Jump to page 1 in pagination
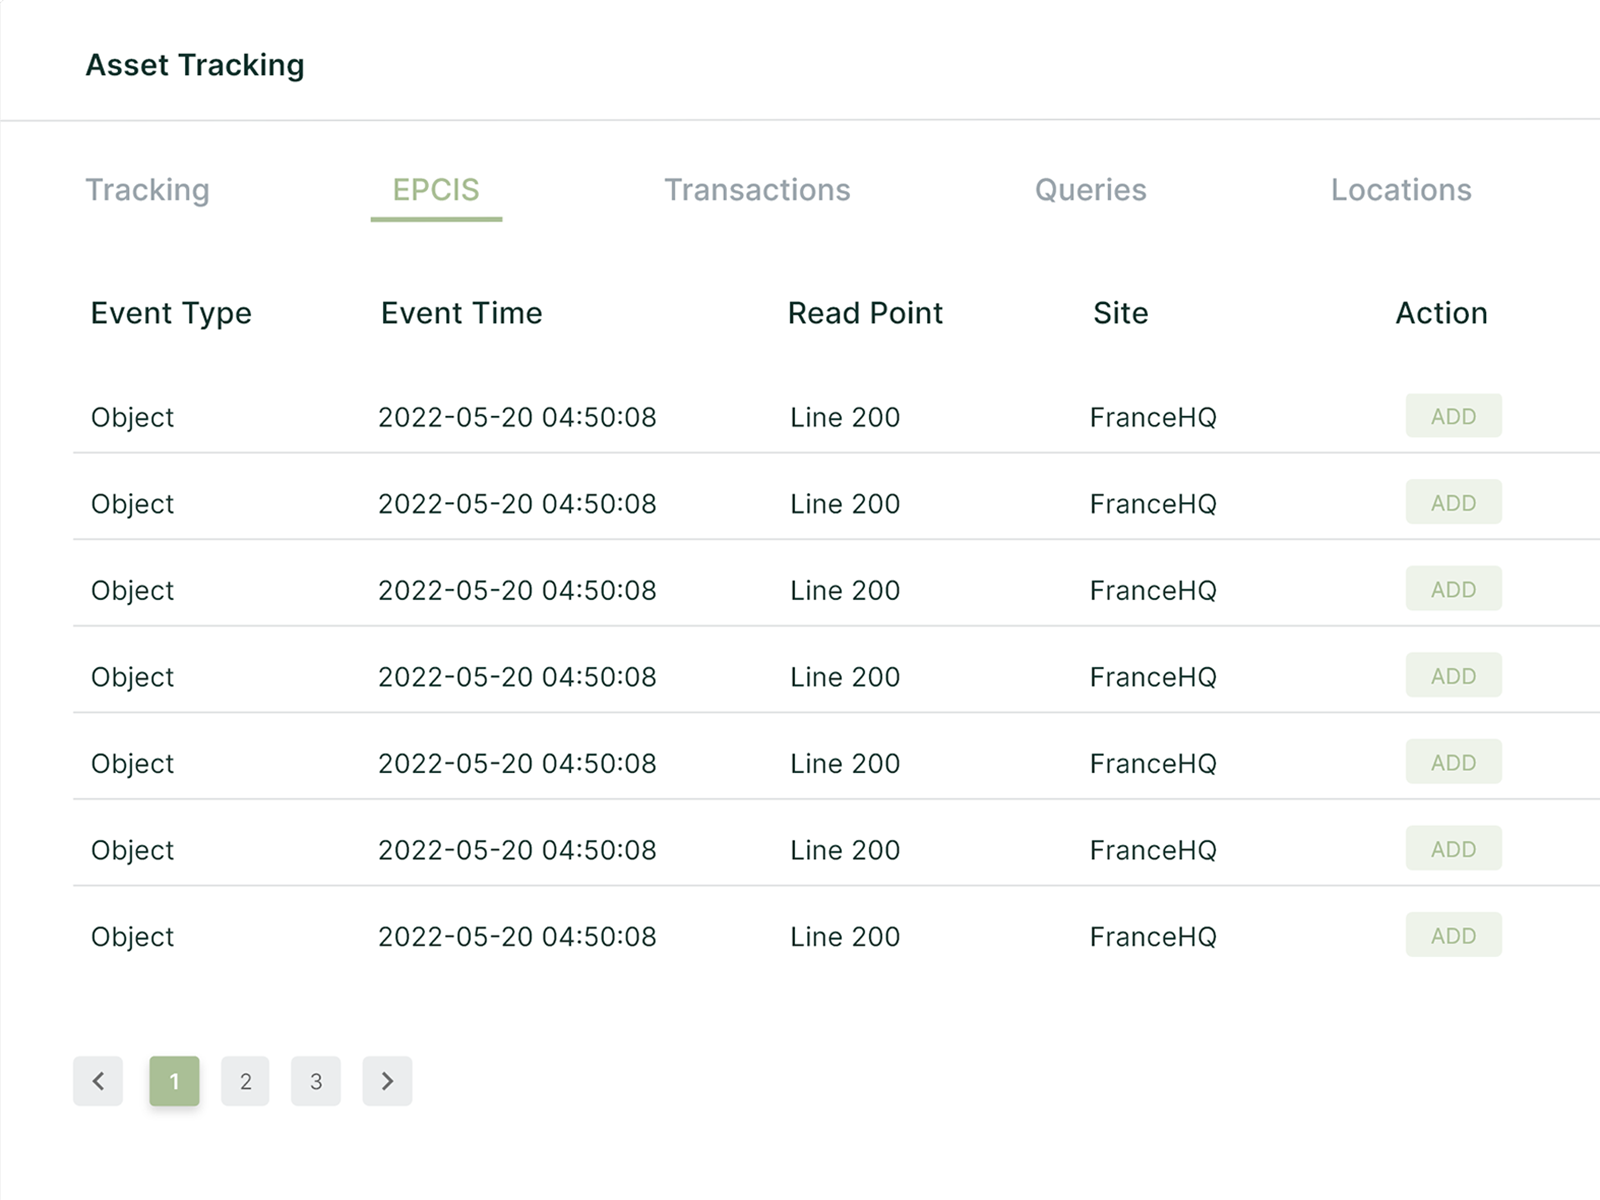 tap(174, 1081)
